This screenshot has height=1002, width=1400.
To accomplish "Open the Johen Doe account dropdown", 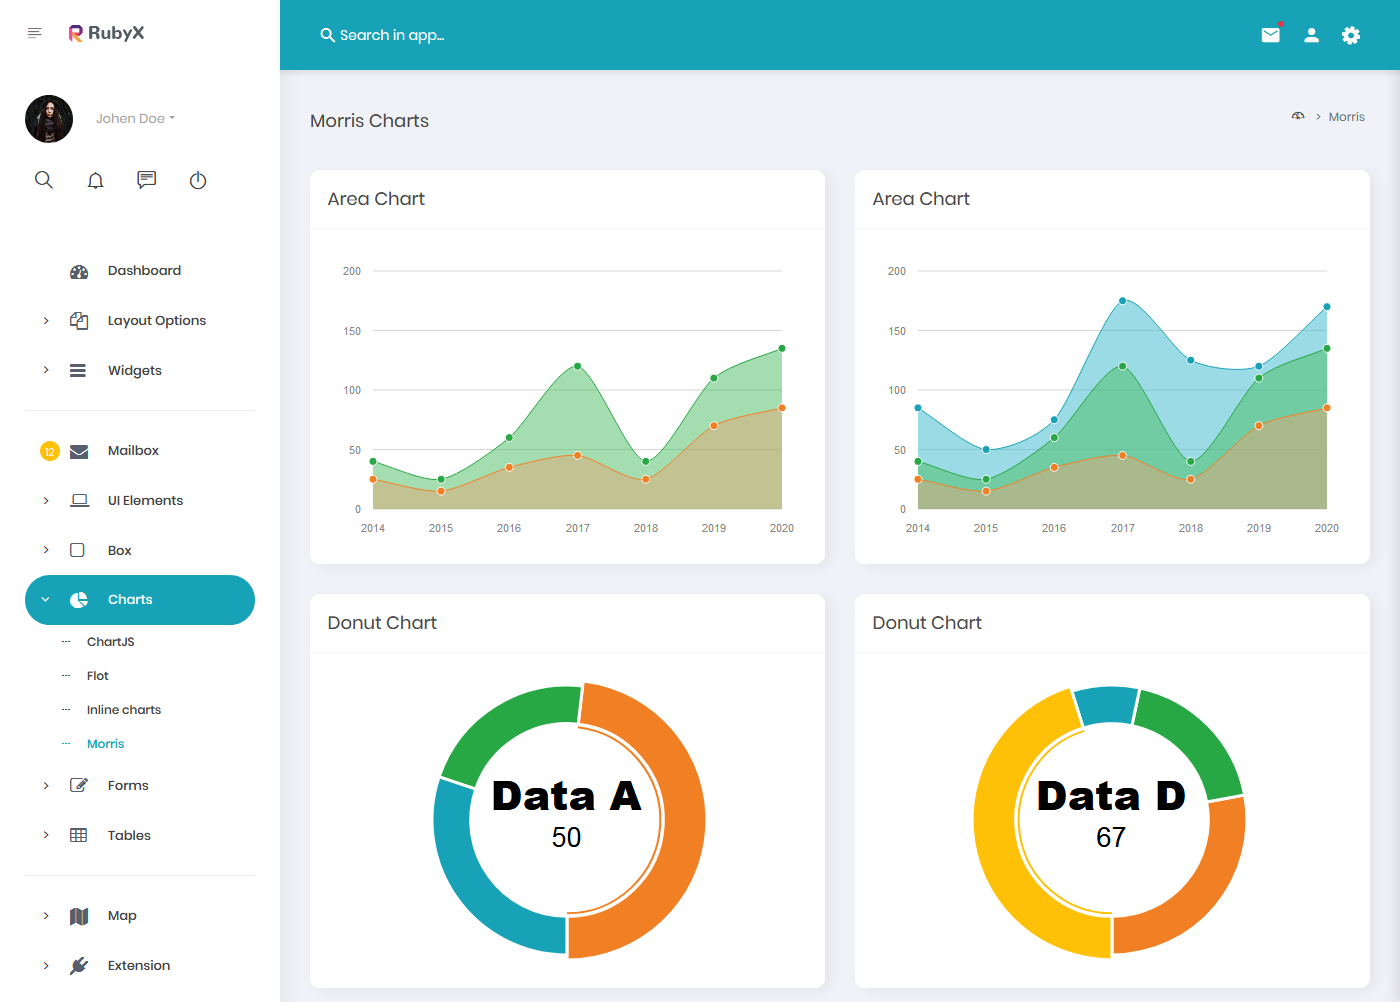I will pos(135,118).
